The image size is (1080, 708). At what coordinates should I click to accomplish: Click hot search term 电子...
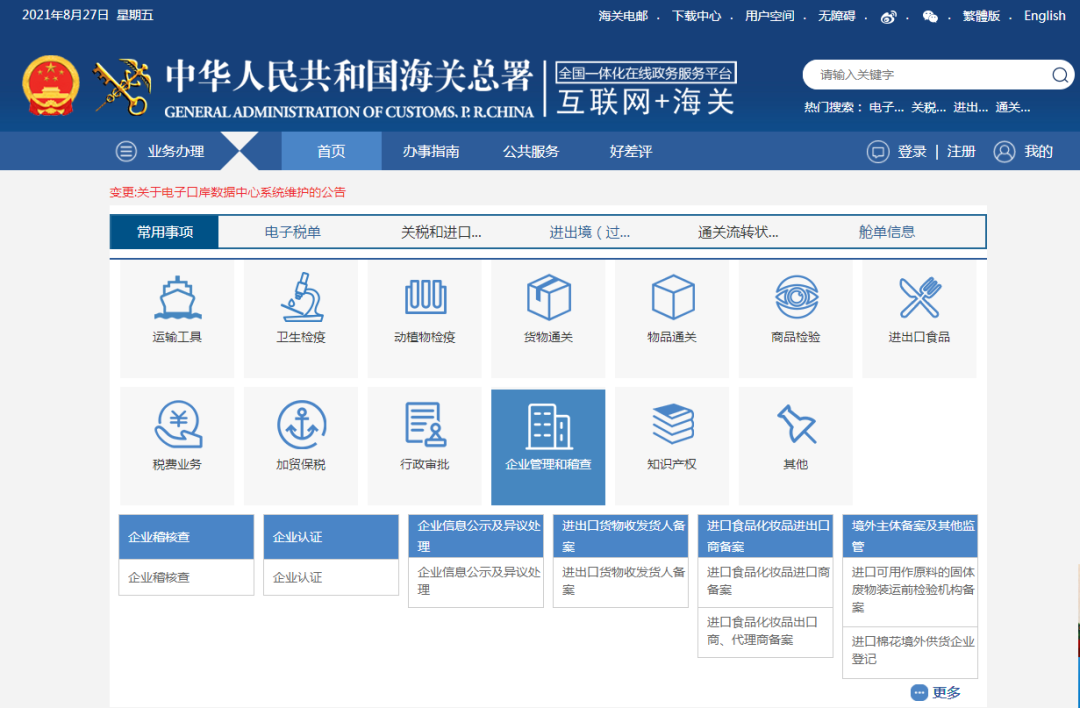[886, 107]
